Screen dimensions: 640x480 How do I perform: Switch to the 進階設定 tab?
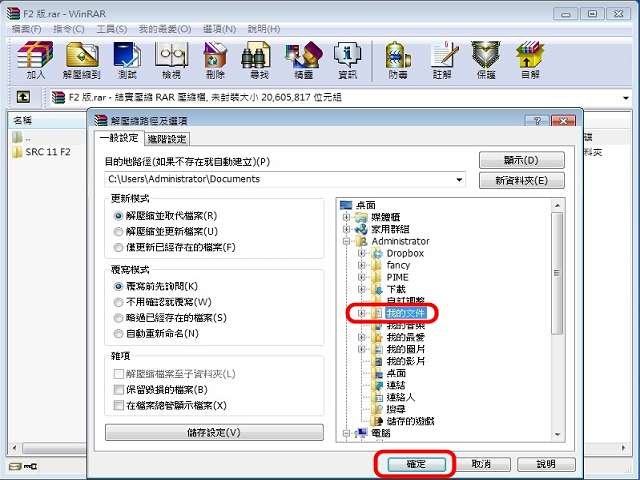167,139
